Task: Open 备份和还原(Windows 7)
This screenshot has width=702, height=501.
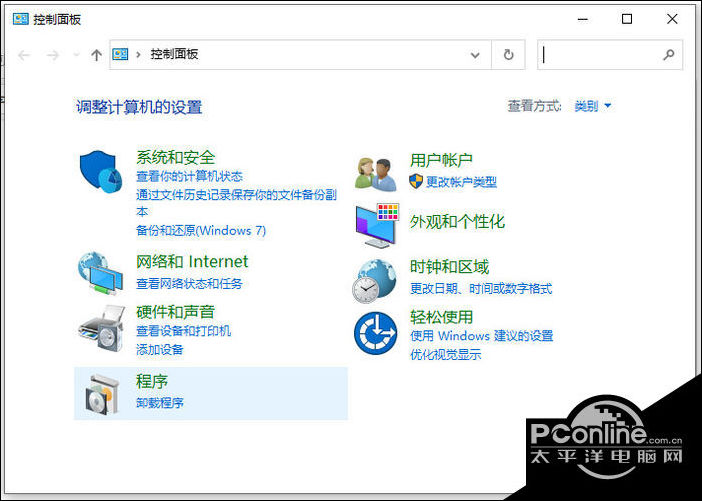Action: pos(201,231)
